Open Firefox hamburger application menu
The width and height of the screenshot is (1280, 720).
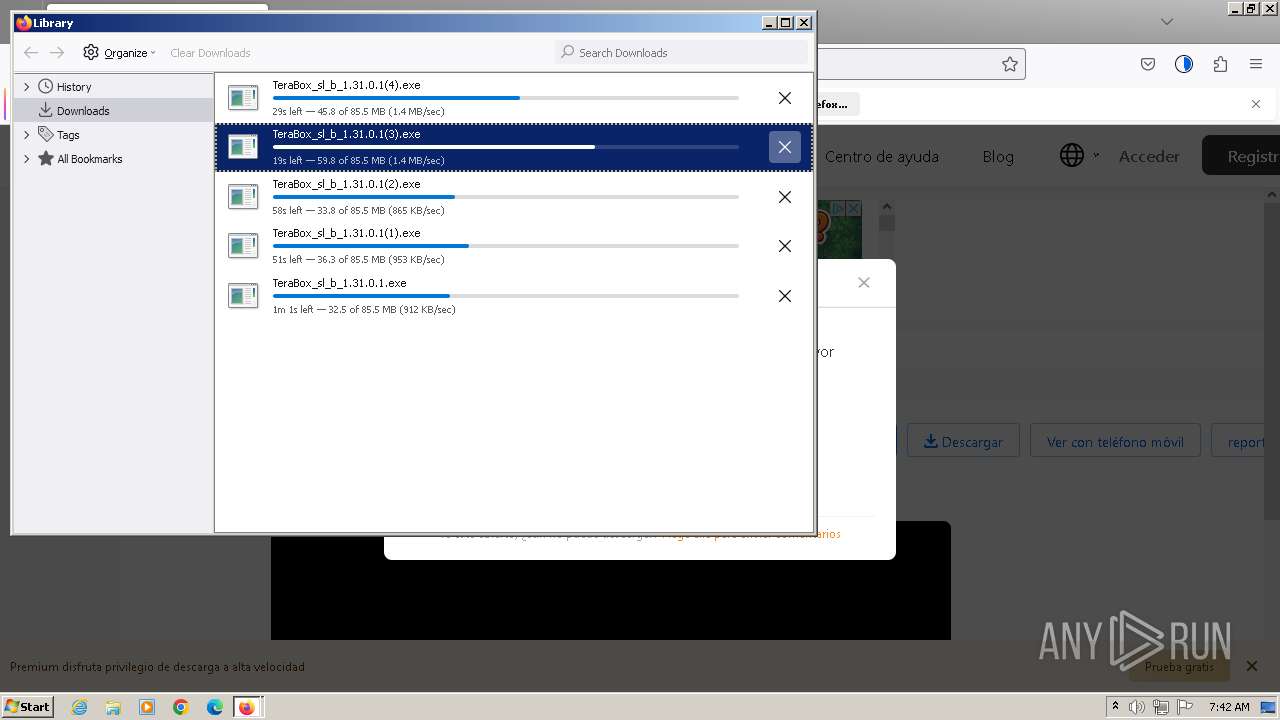coord(1256,64)
